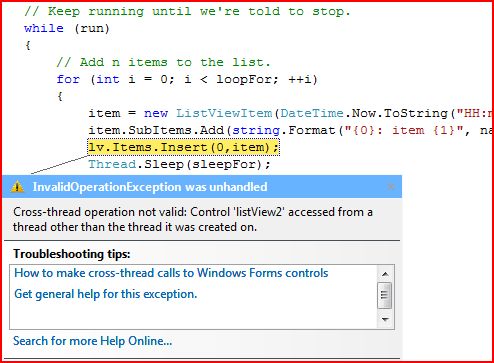Click the troubleshooting tips scrollbar thumb
The image size is (494, 363).
pyautogui.click(x=385, y=295)
